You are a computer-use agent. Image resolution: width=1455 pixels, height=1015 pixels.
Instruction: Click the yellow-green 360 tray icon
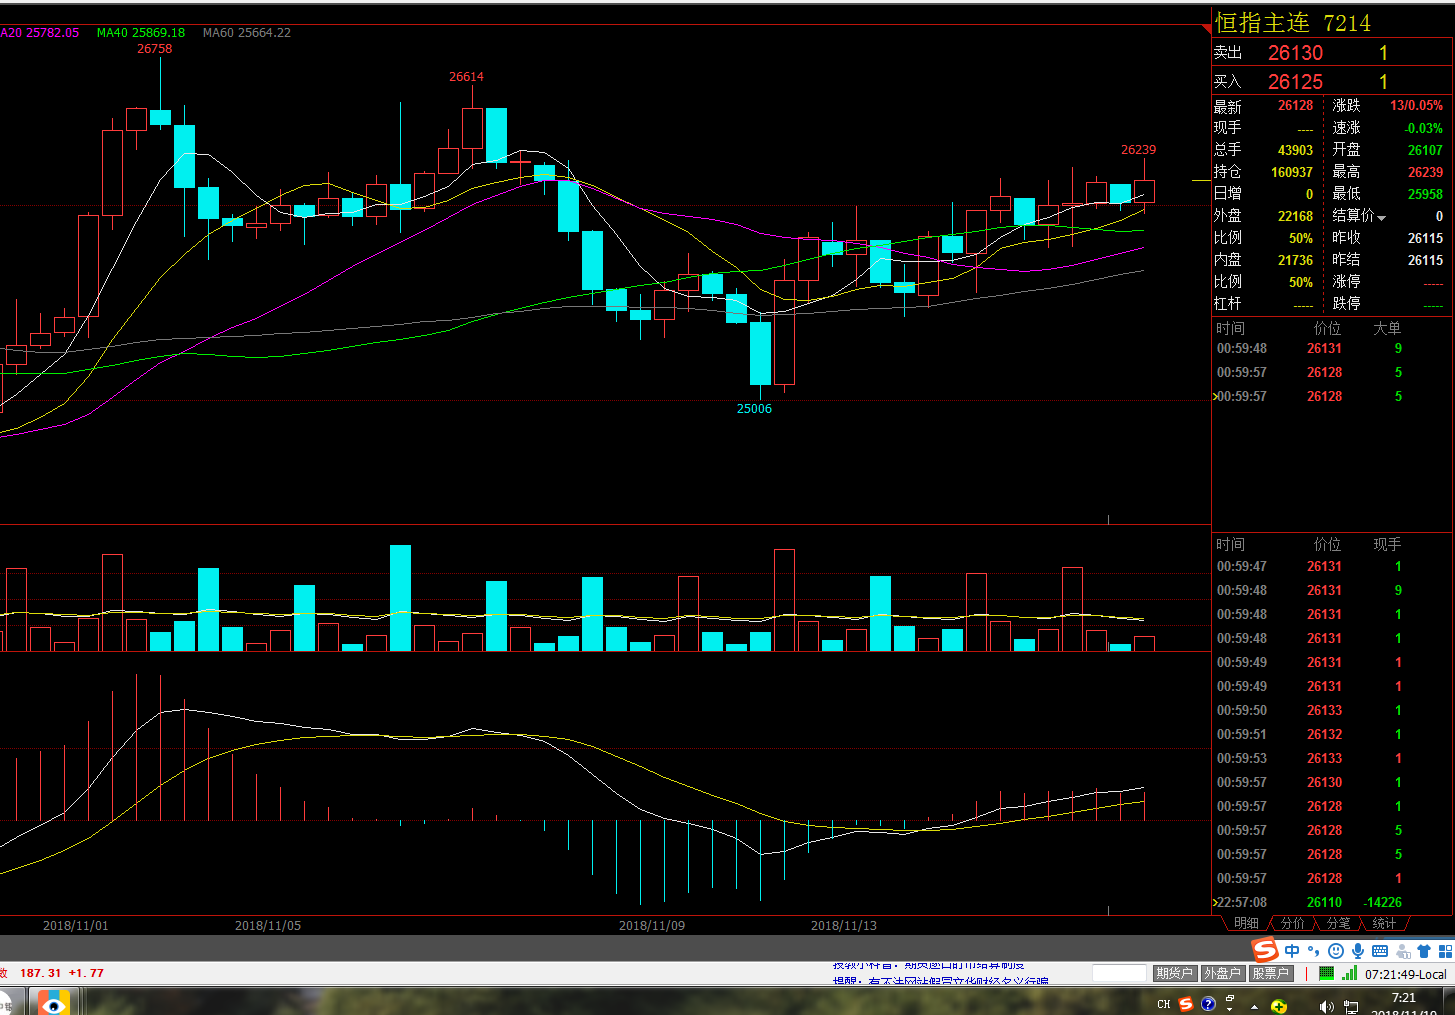(1279, 1006)
